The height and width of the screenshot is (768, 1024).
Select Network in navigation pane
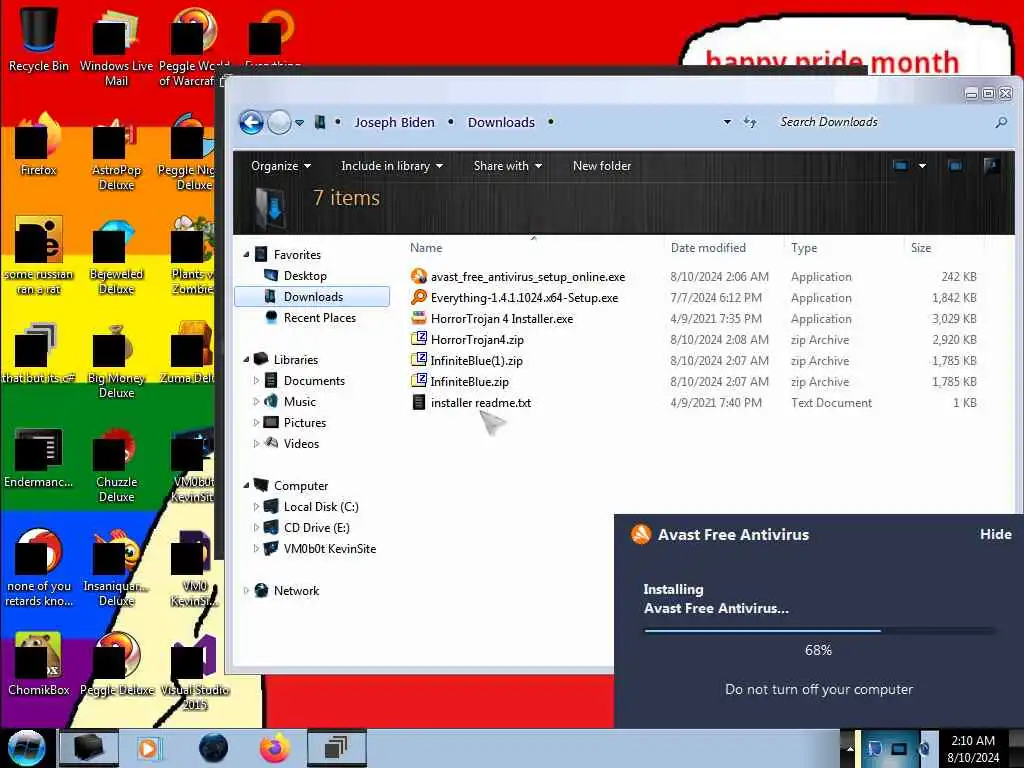(296, 590)
